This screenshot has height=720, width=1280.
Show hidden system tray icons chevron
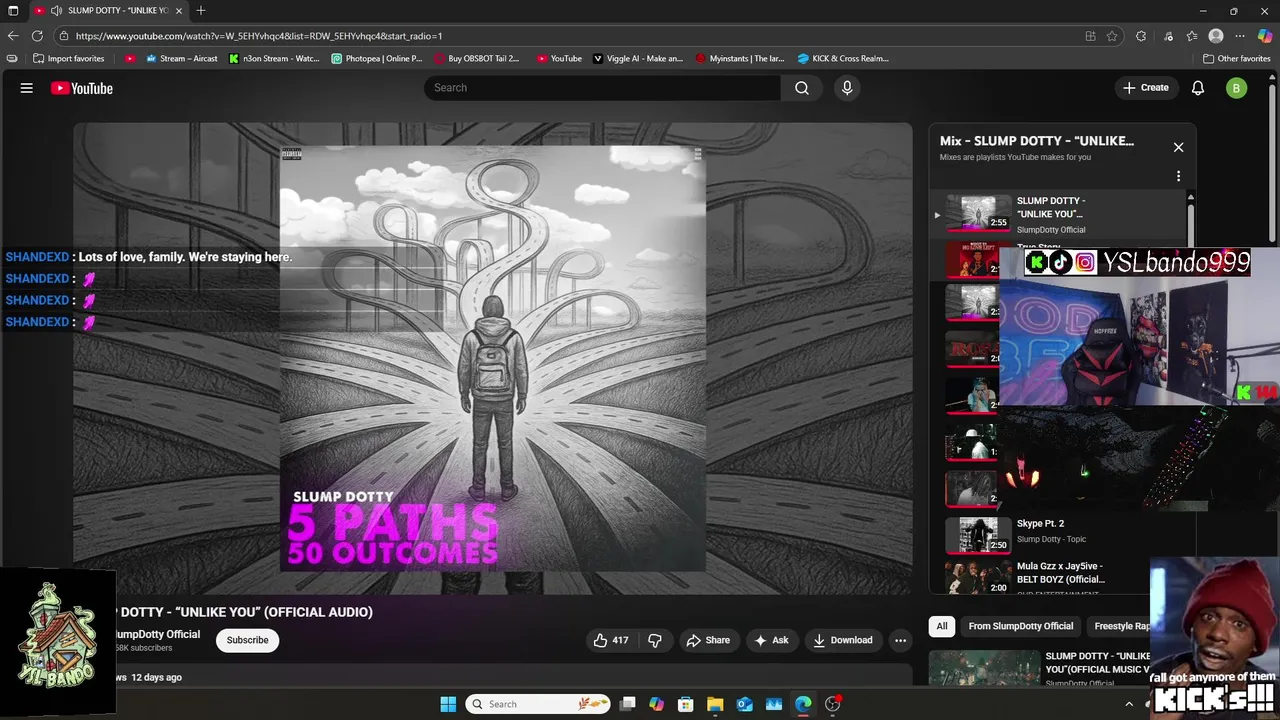1129,704
